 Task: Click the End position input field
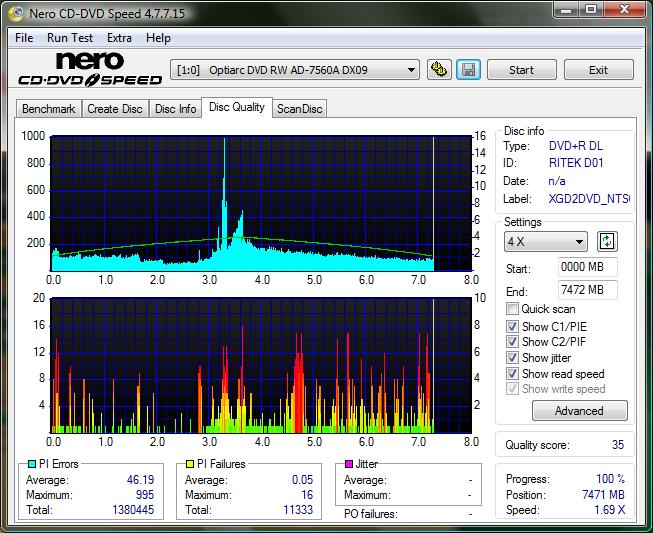click(x=588, y=290)
